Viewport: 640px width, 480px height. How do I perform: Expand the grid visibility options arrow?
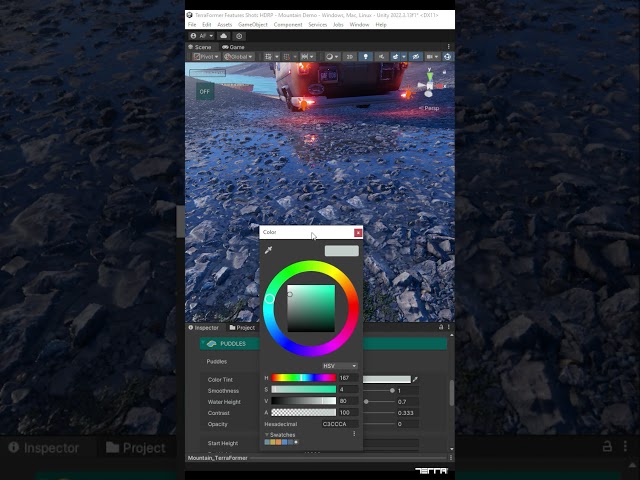277,57
